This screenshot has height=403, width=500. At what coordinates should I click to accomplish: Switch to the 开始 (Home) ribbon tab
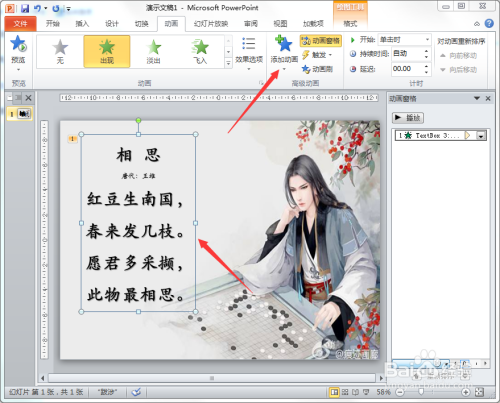(x=53, y=24)
